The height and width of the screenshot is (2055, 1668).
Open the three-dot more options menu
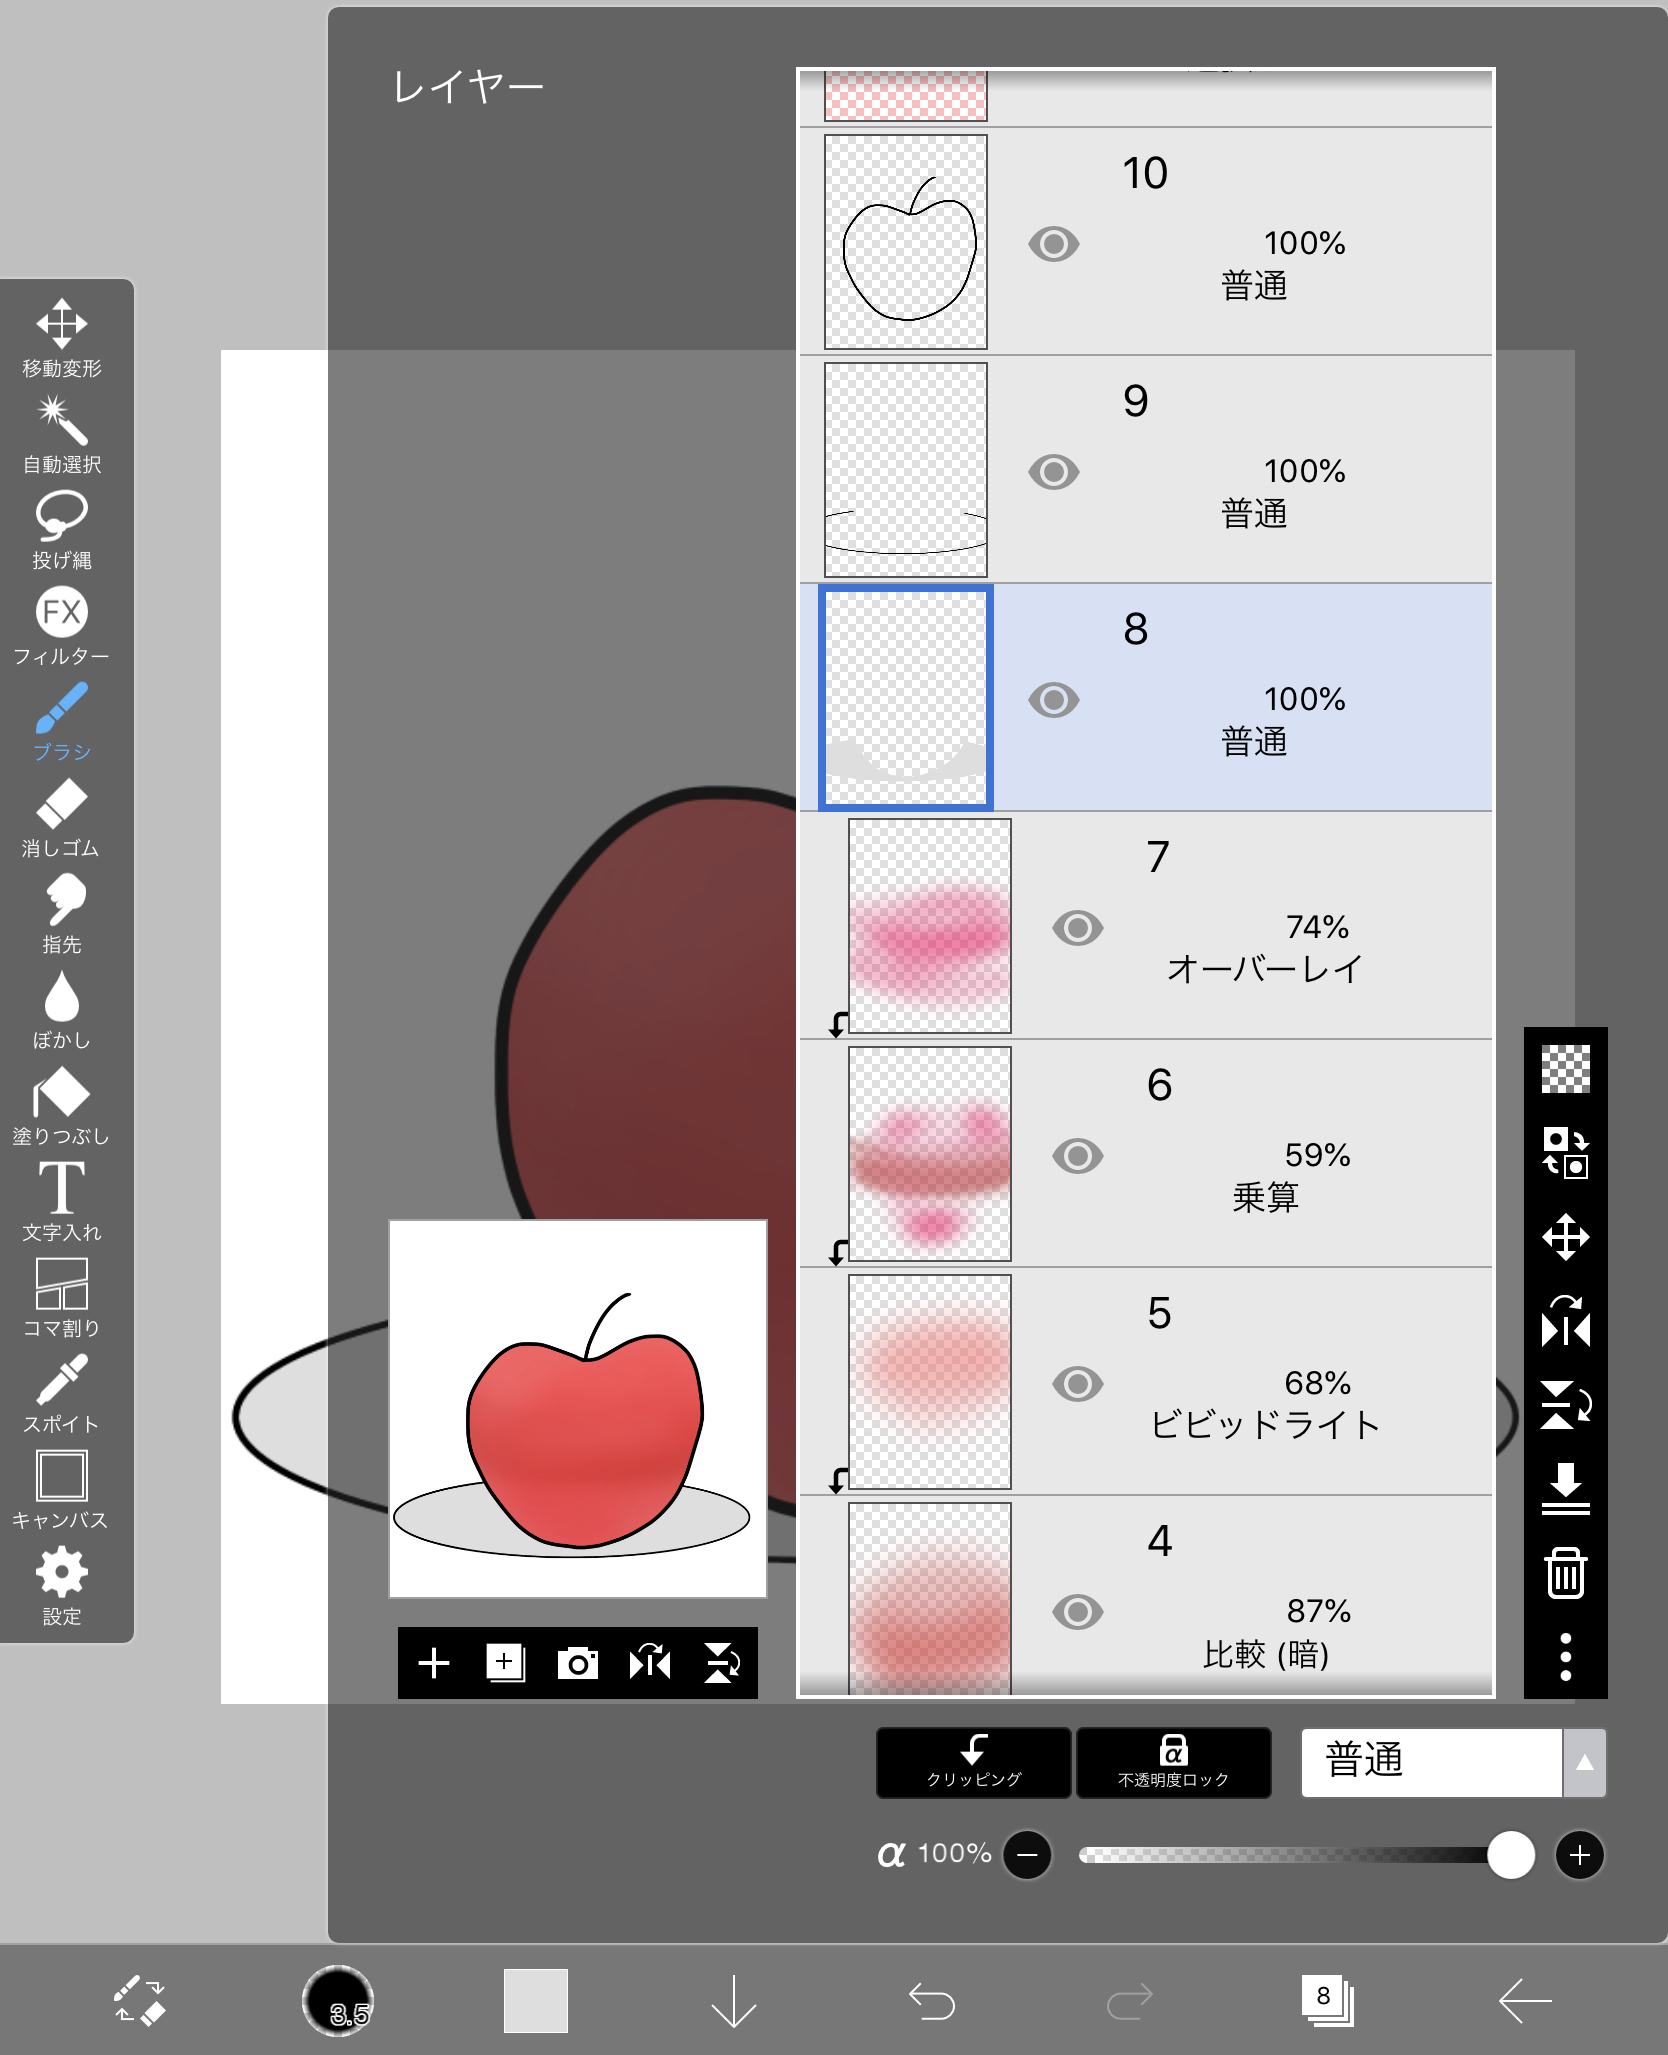click(1565, 1656)
